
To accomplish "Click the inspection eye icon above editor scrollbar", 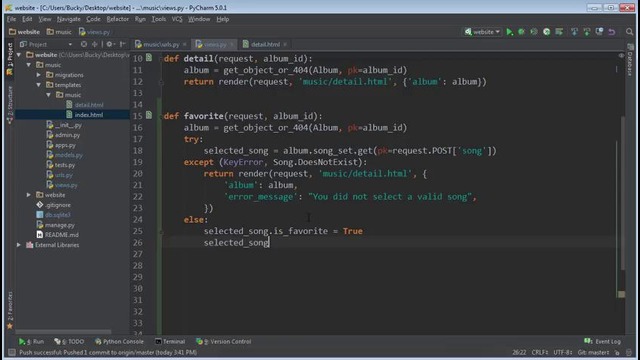I will coord(621,56).
